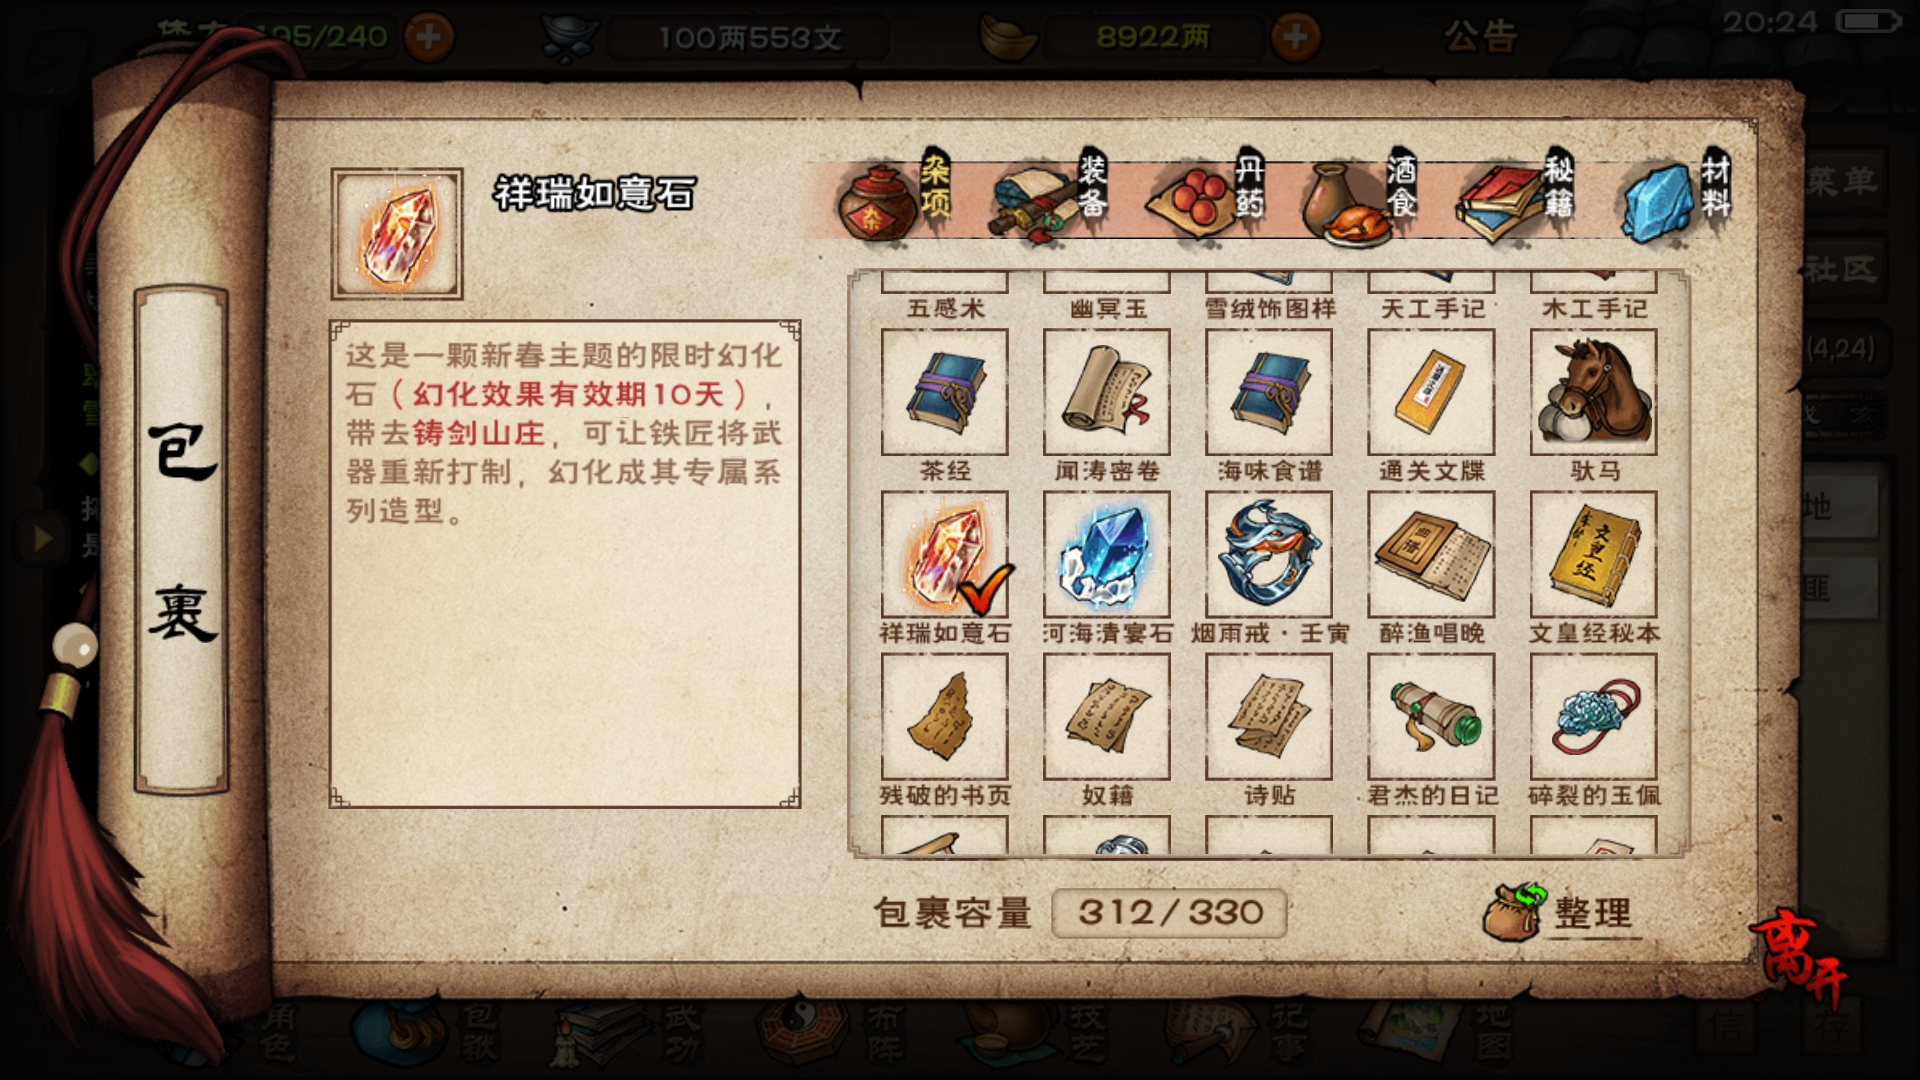
Task: Select the 茶经 blue book item
Action: (x=944, y=392)
